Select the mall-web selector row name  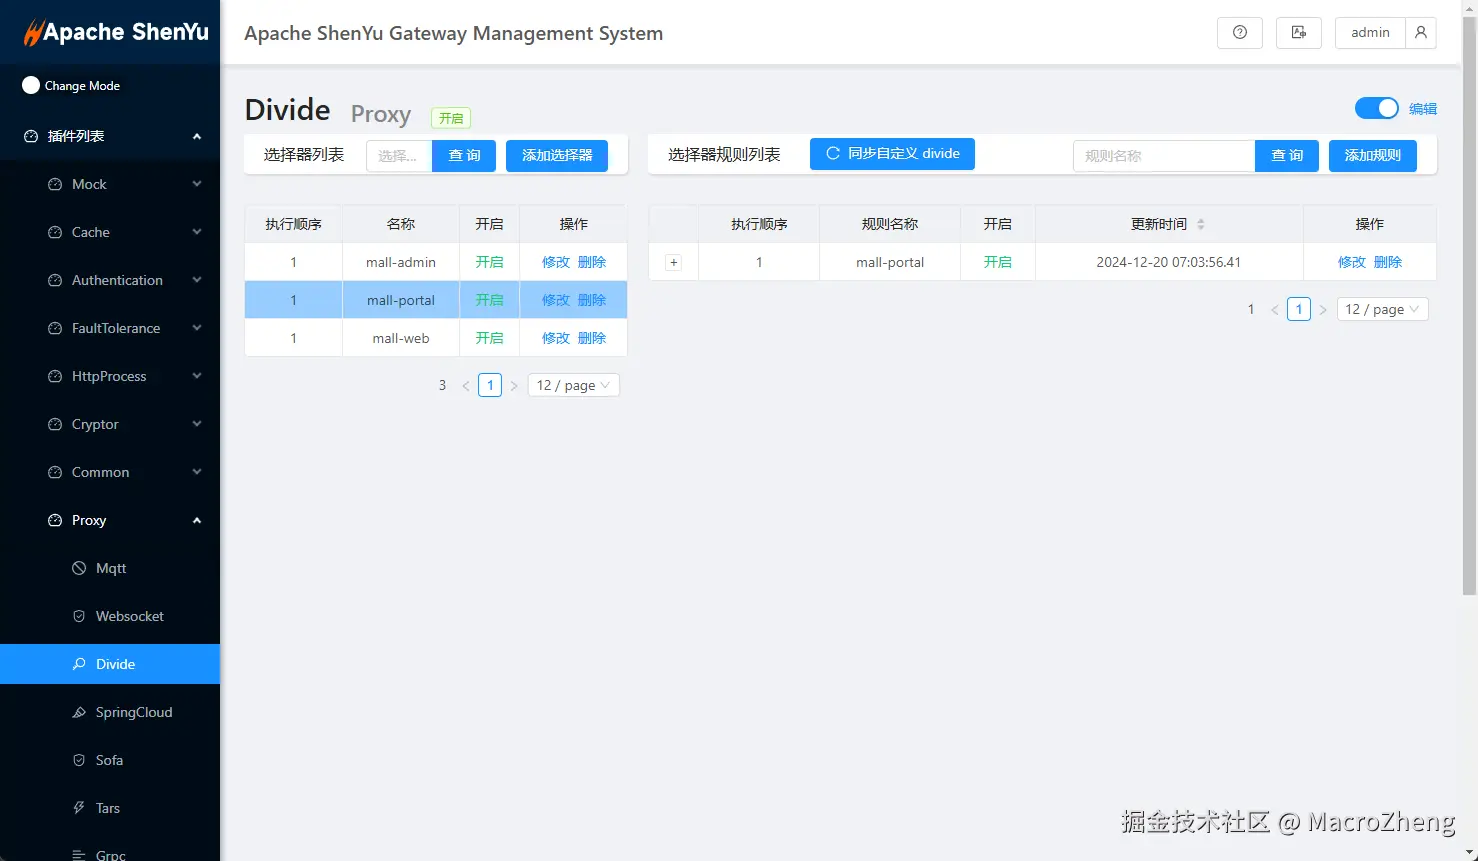401,338
